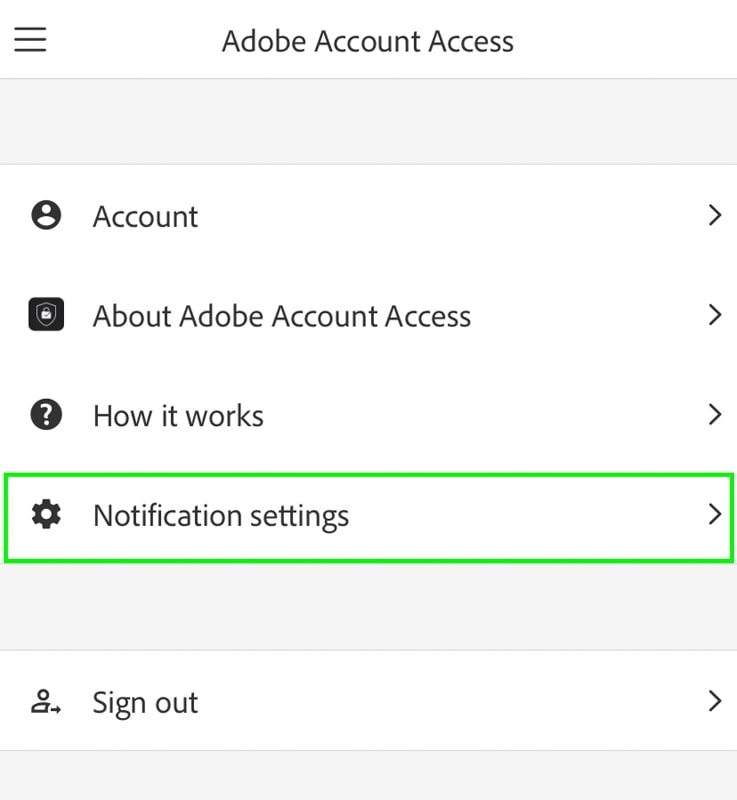Select Notification settings label
The width and height of the screenshot is (737, 800).
coord(221,516)
